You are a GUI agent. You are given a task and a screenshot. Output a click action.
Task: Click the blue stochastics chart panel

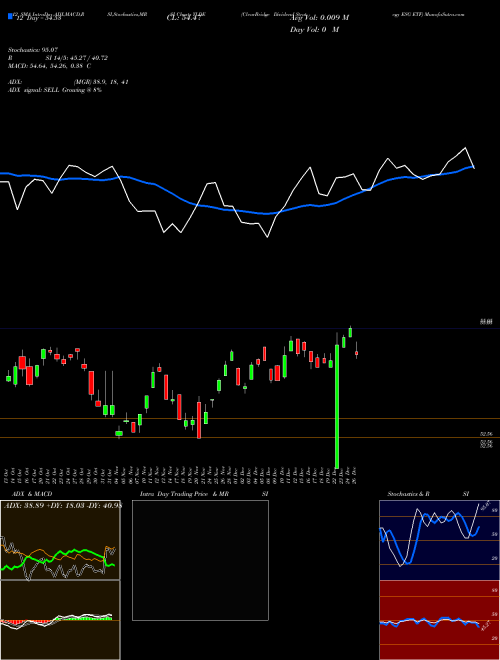[x=439, y=540]
